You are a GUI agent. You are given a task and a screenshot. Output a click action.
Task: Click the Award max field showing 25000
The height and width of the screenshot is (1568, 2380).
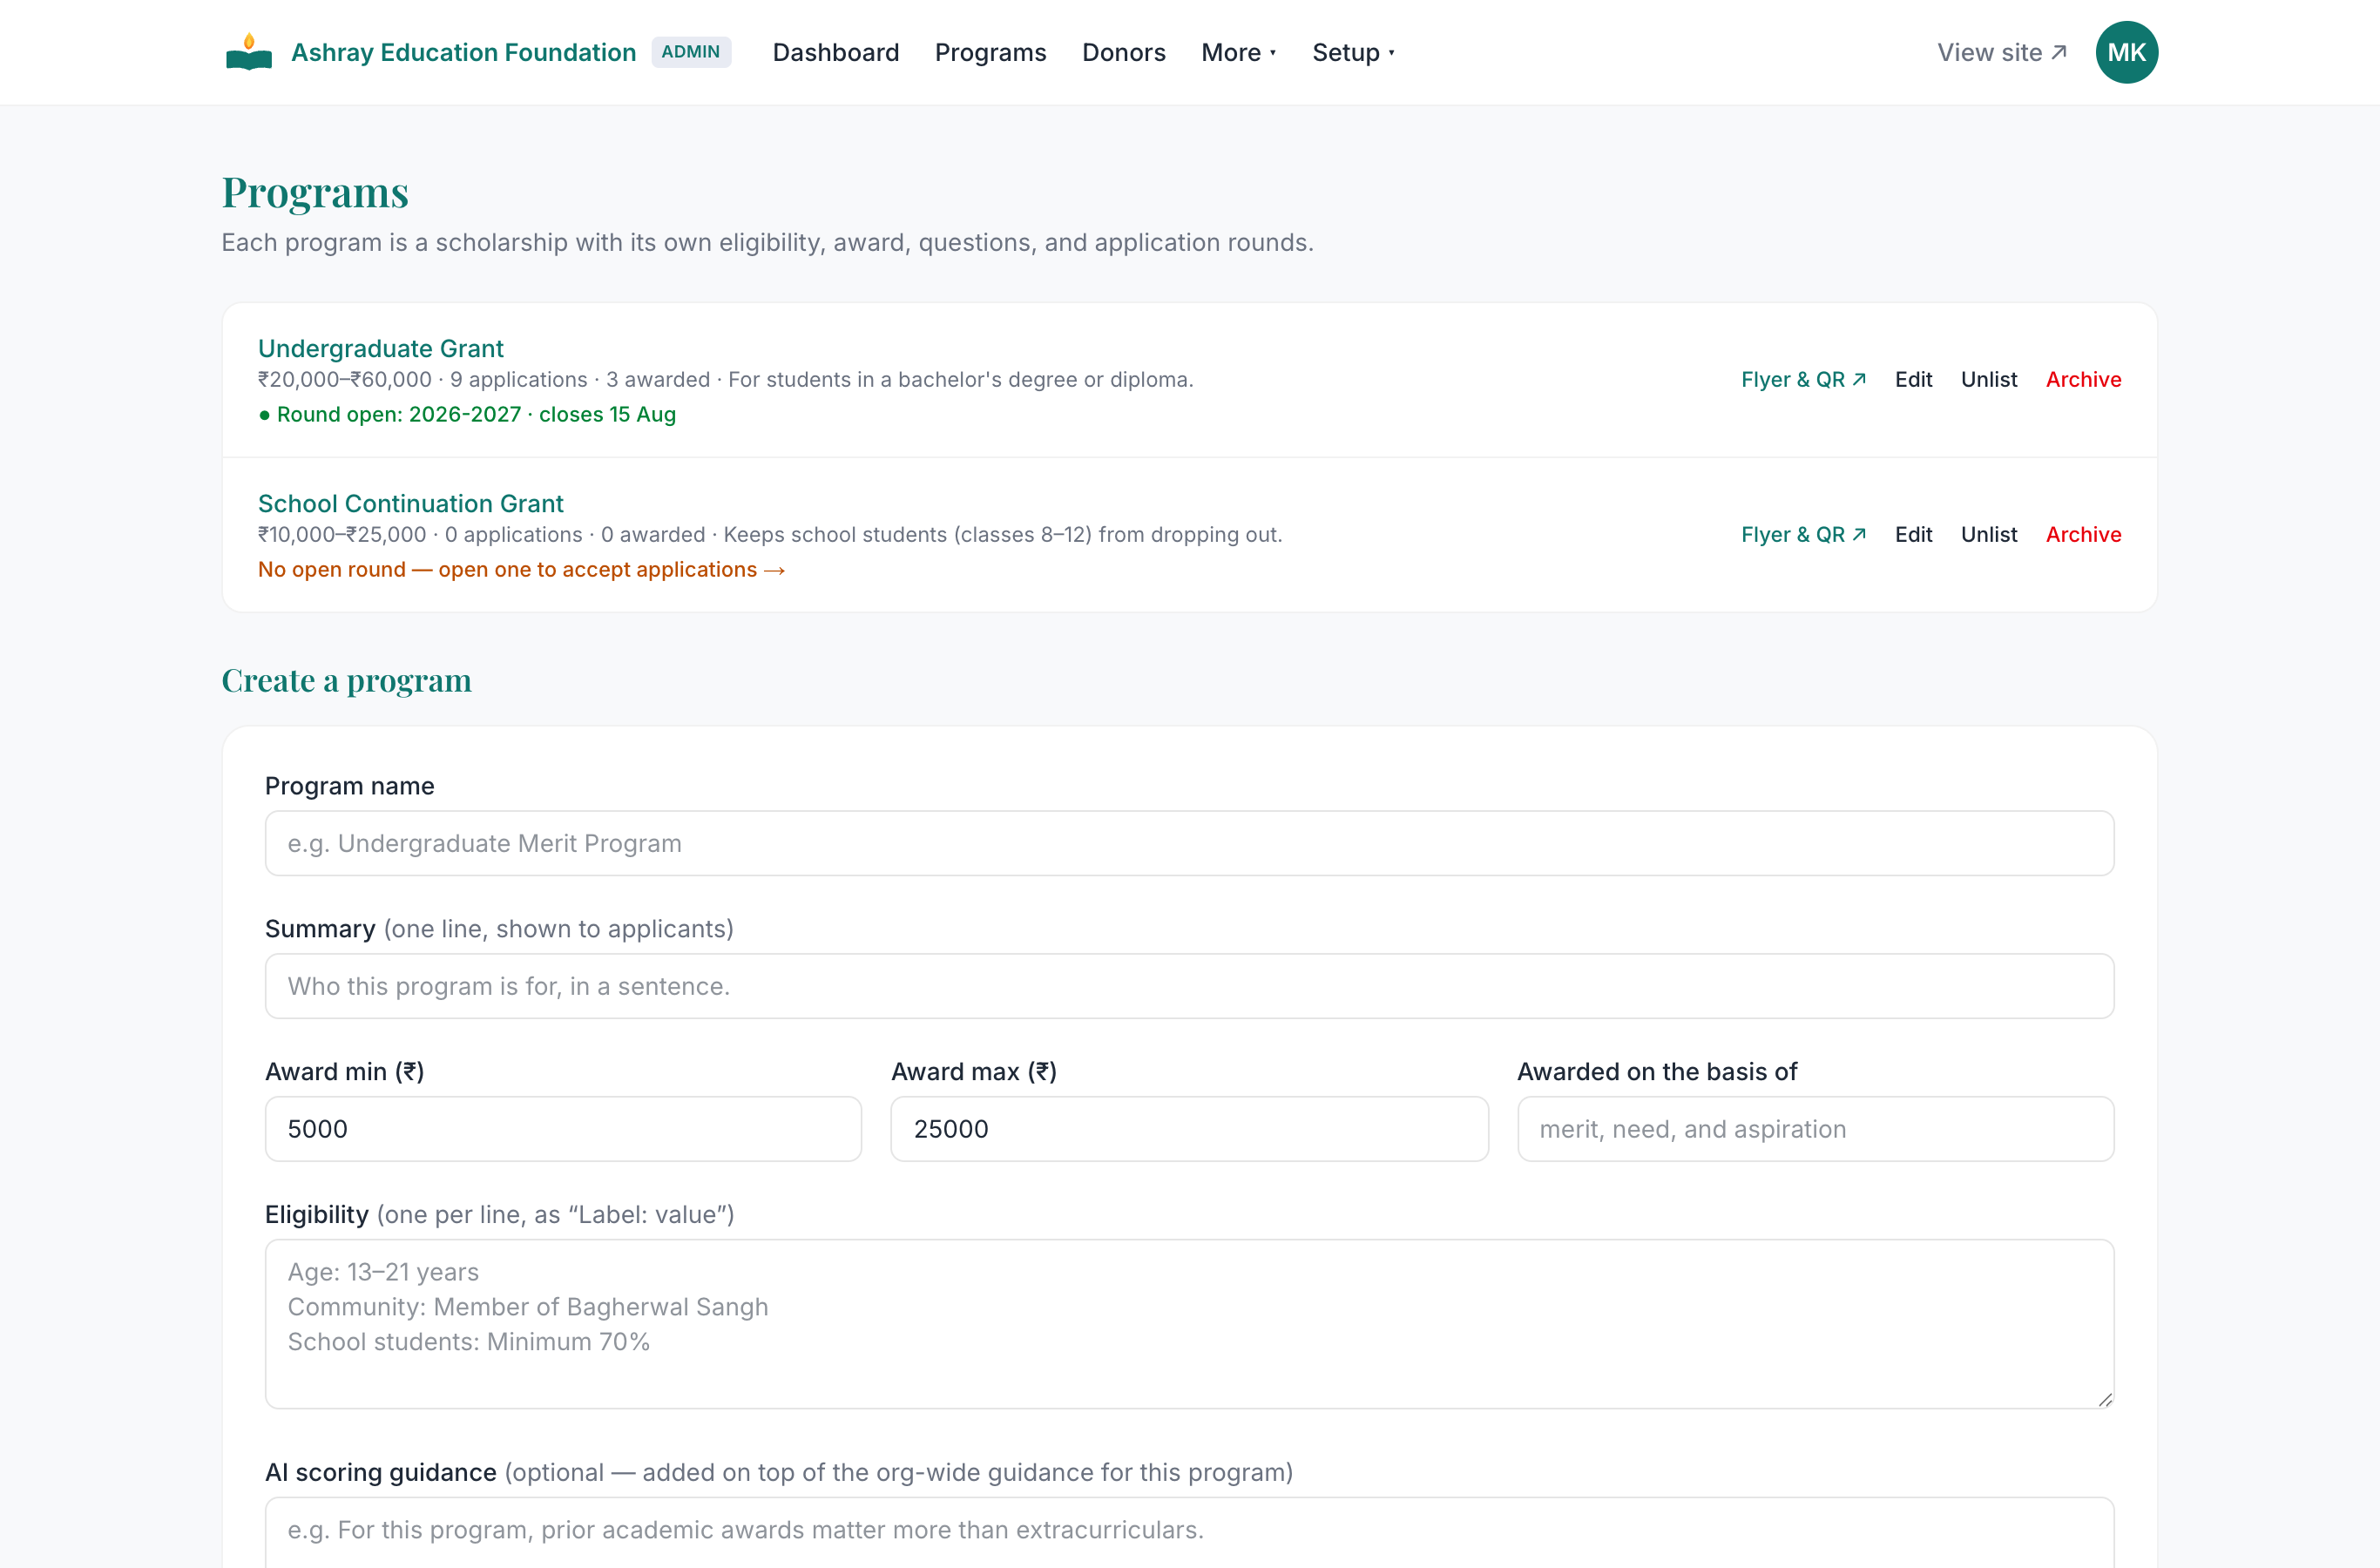(1189, 1129)
